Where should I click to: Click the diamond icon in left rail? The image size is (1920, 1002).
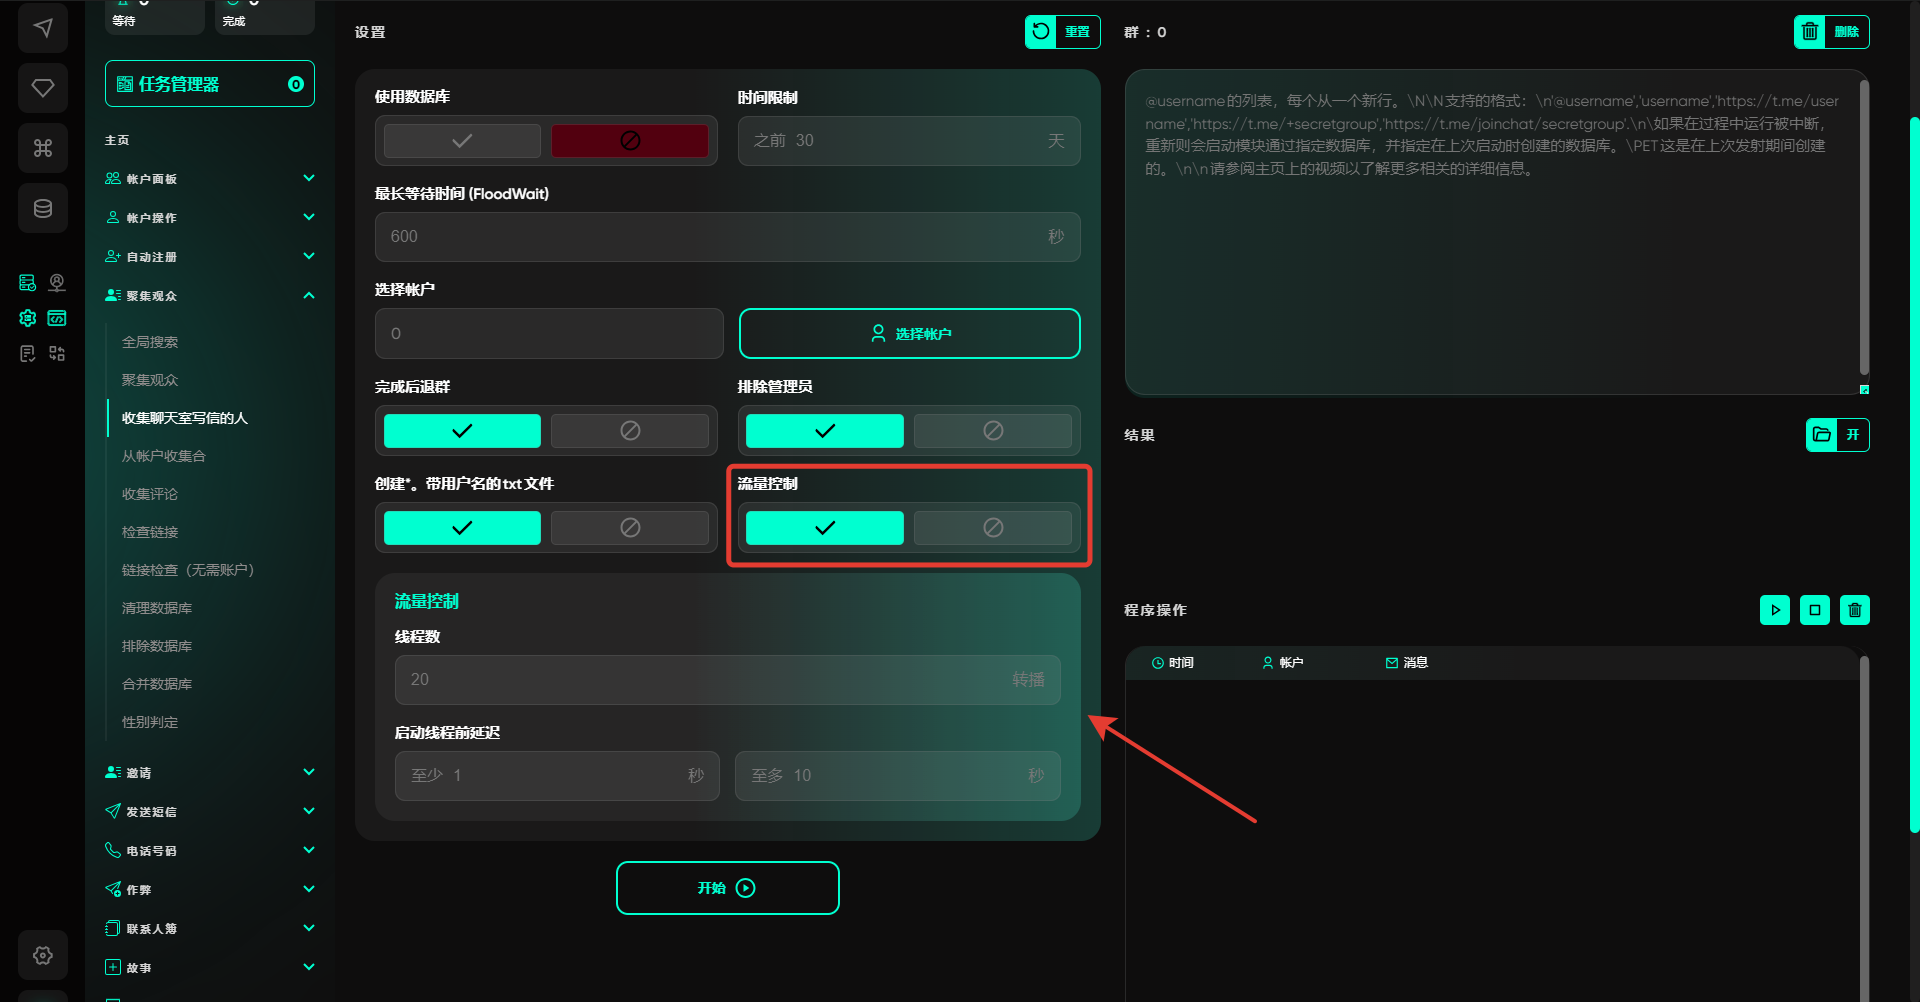(43, 88)
